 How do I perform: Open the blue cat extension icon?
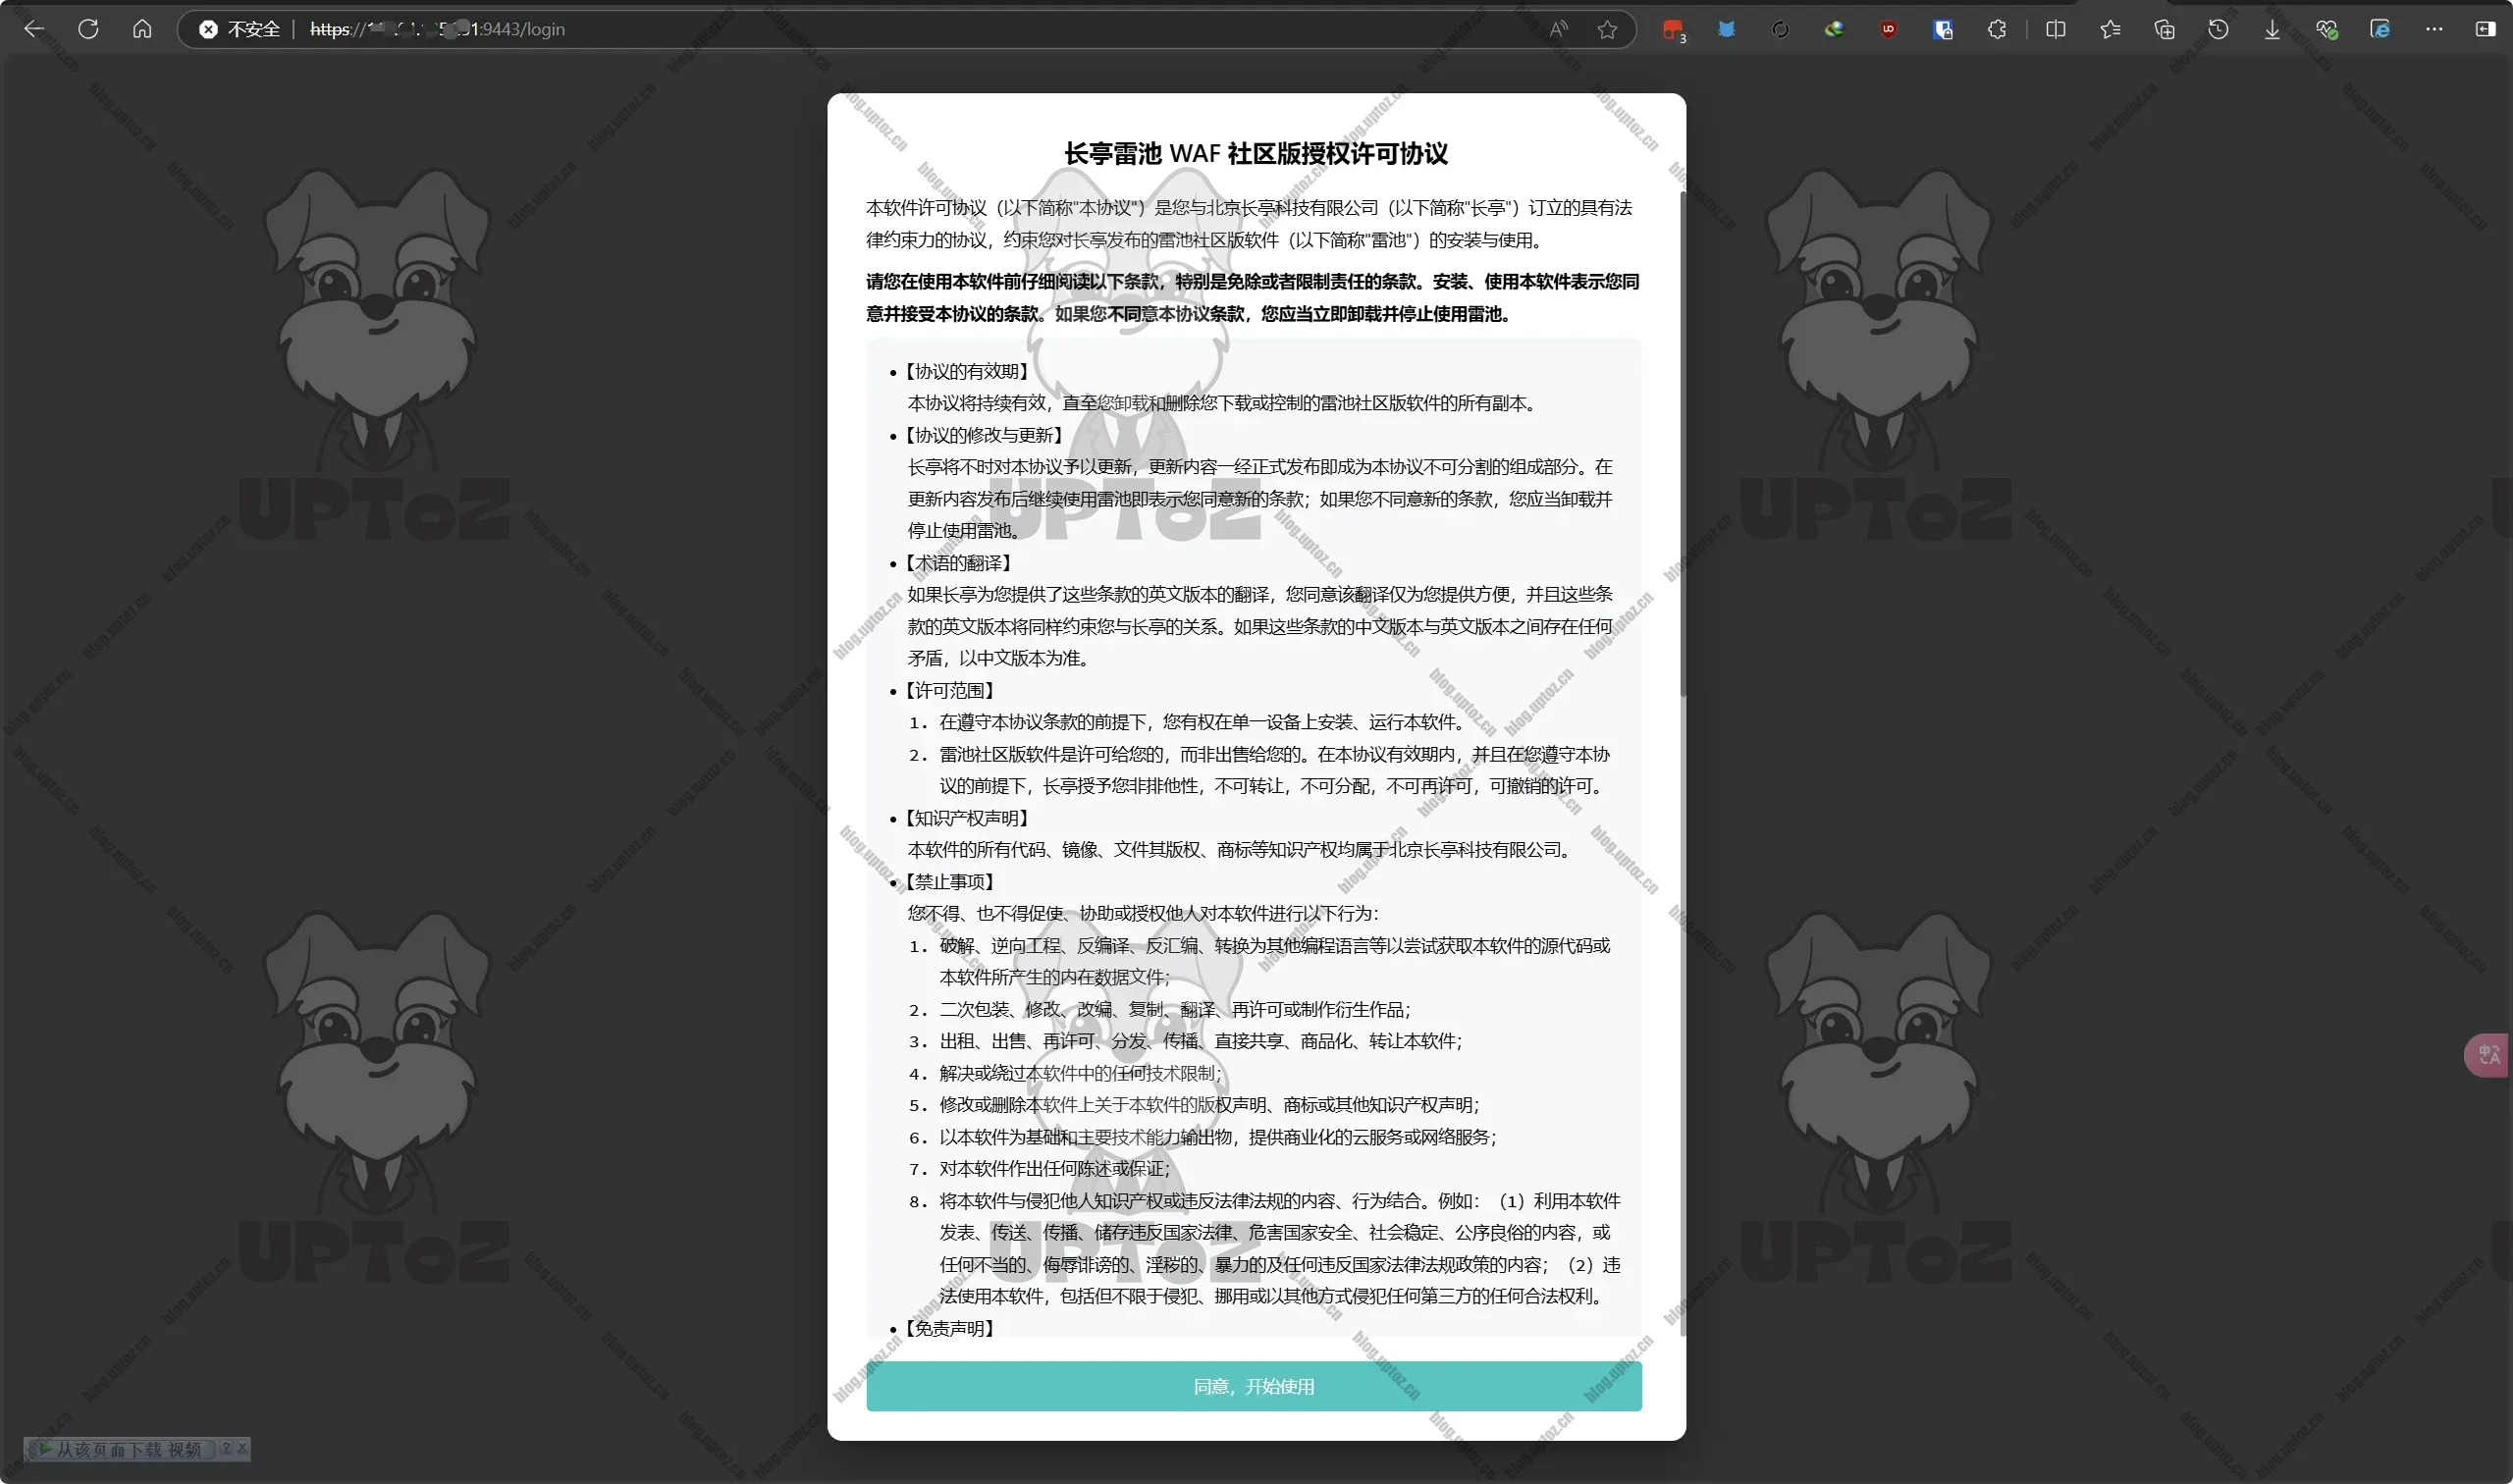tap(1727, 29)
